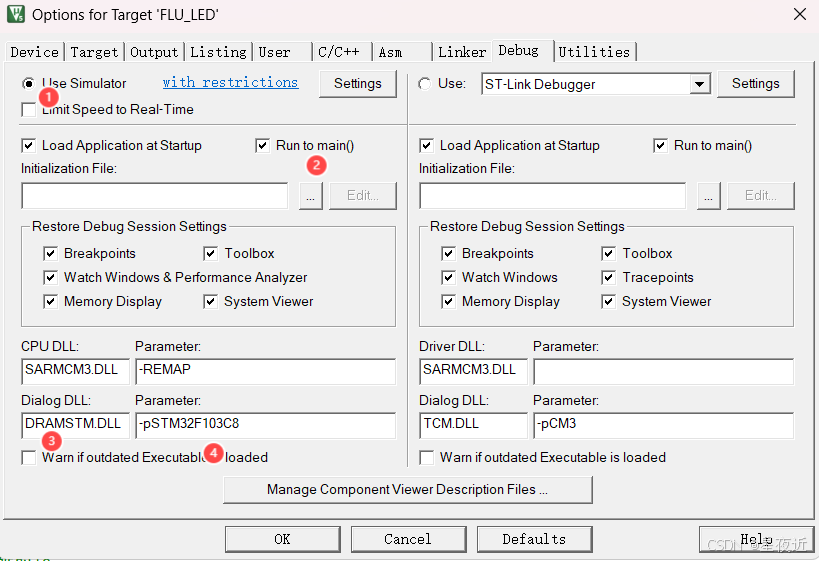The width and height of the screenshot is (819, 561).
Task: Toggle debugger Watch Windows checkbox
Action: point(449,277)
